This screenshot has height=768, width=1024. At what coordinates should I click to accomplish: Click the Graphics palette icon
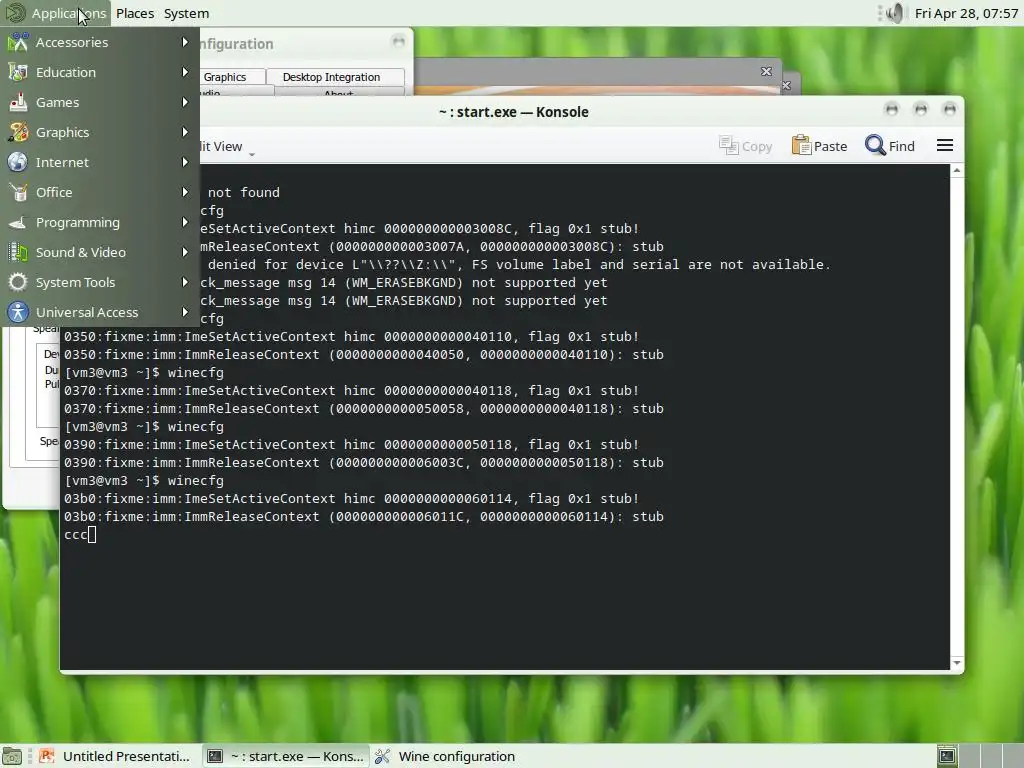pyautogui.click(x=18, y=133)
